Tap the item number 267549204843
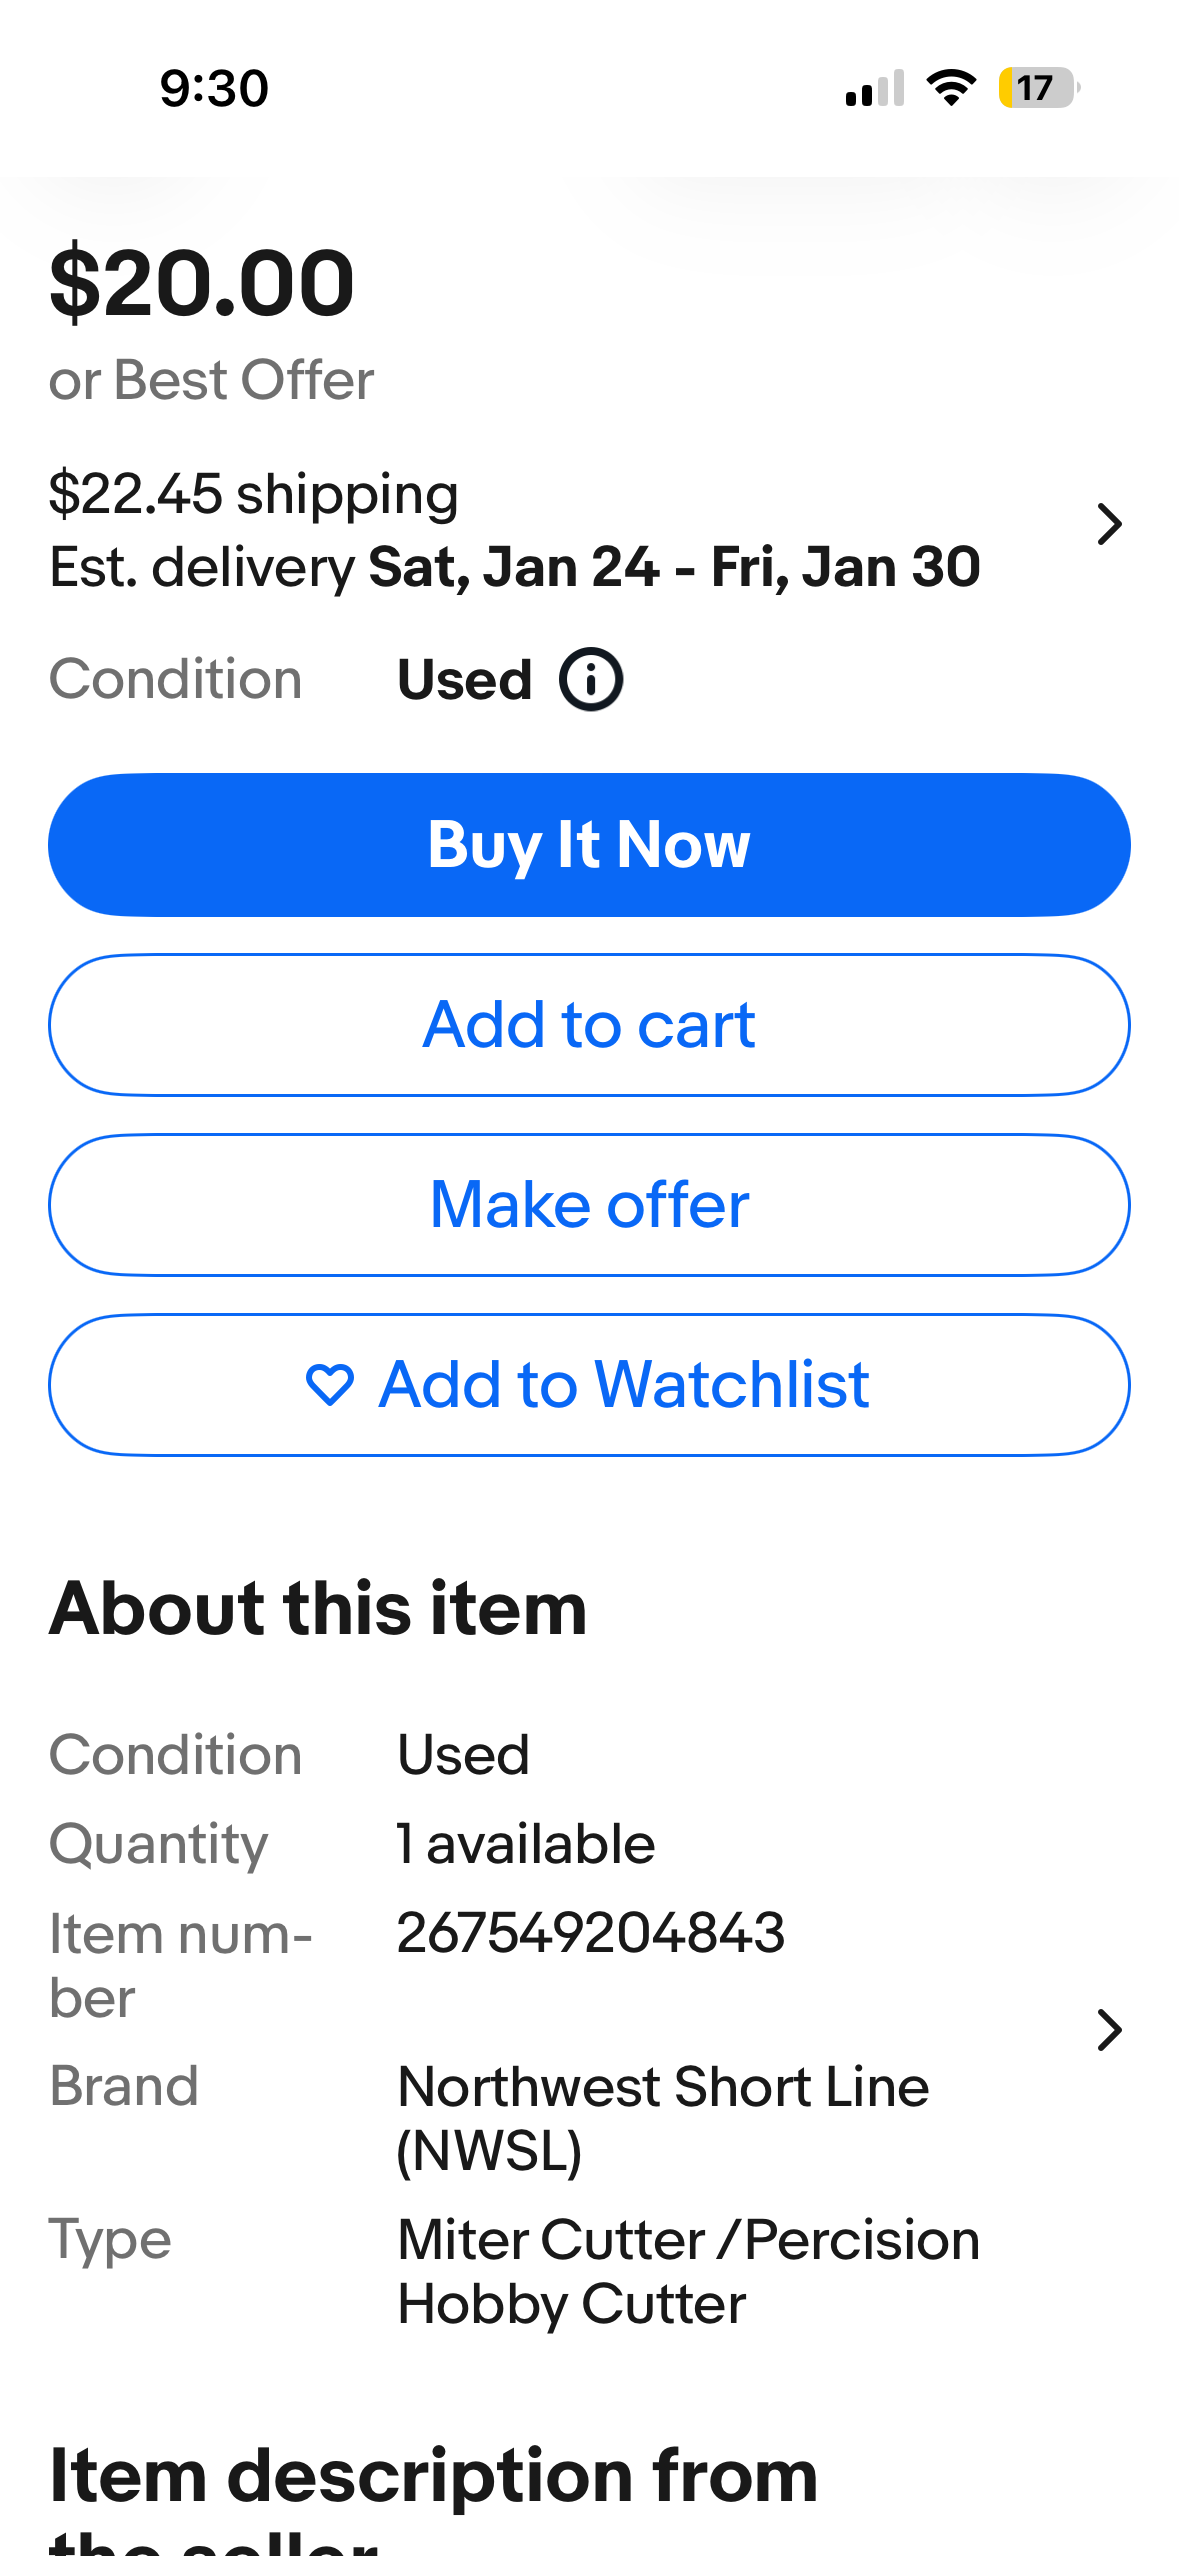Viewport: 1179px width, 2556px height. pos(590,1932)
